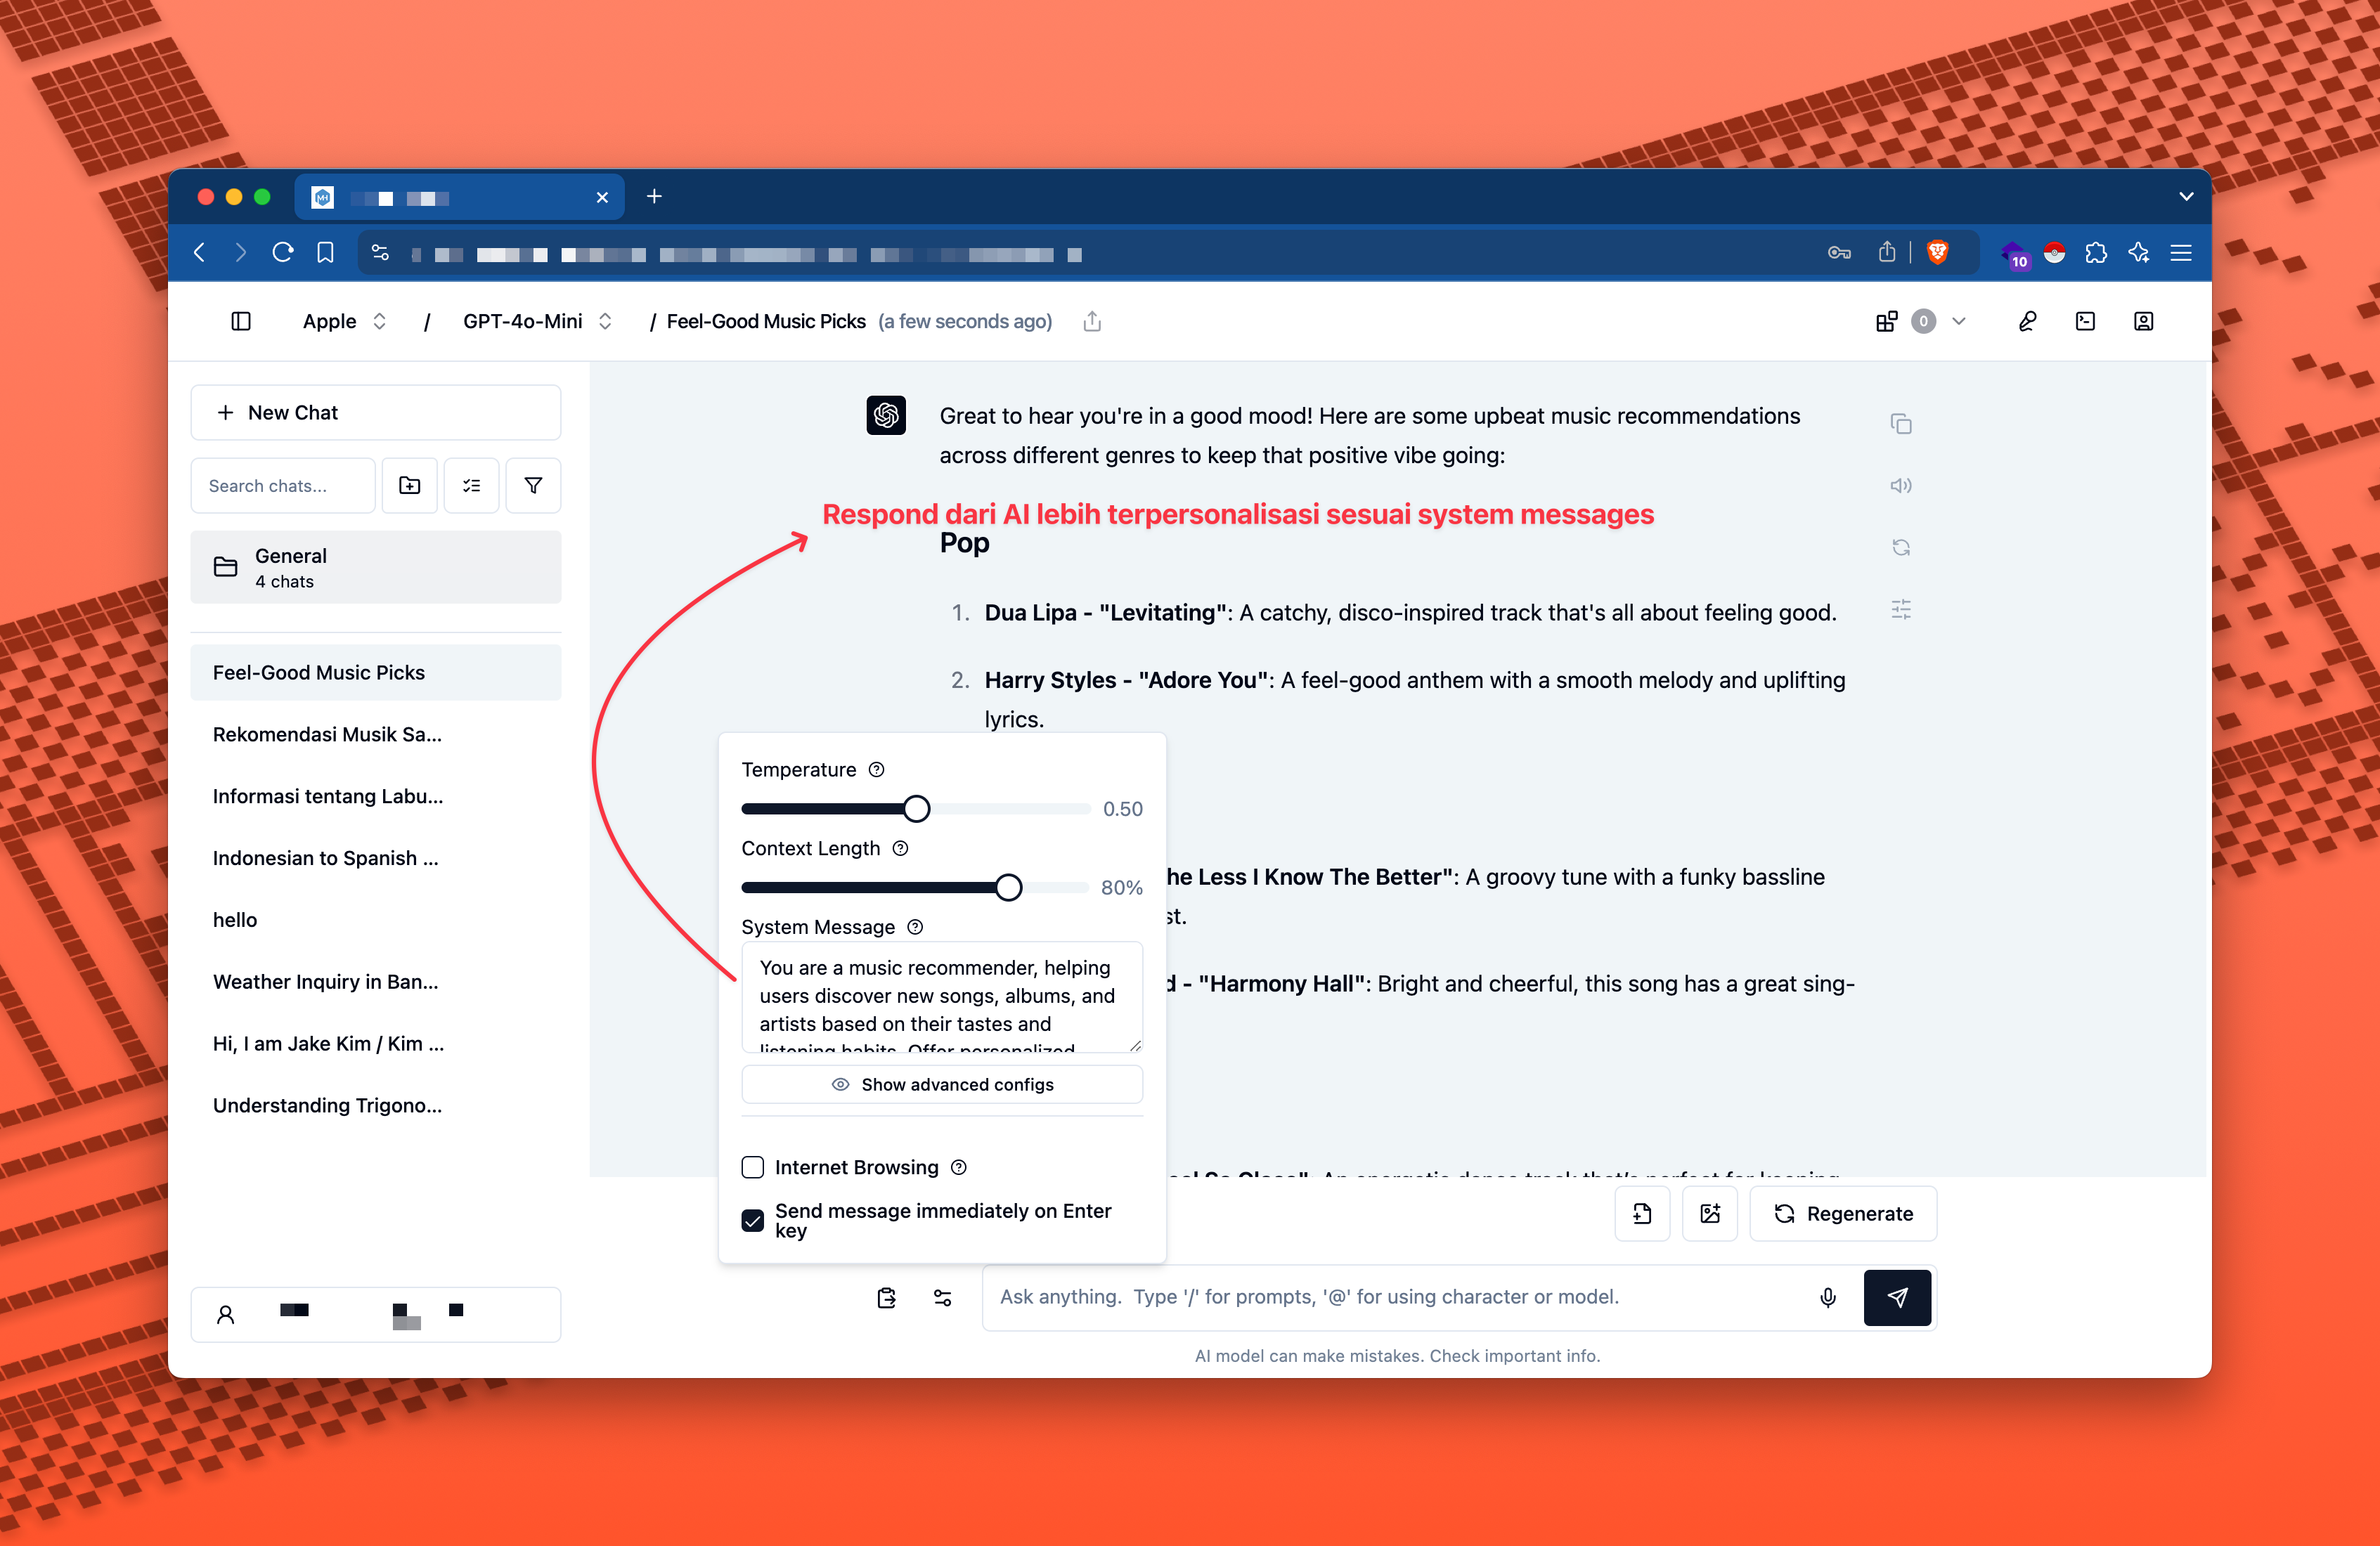Open browser hamburger menu

tap(2181, 253)
